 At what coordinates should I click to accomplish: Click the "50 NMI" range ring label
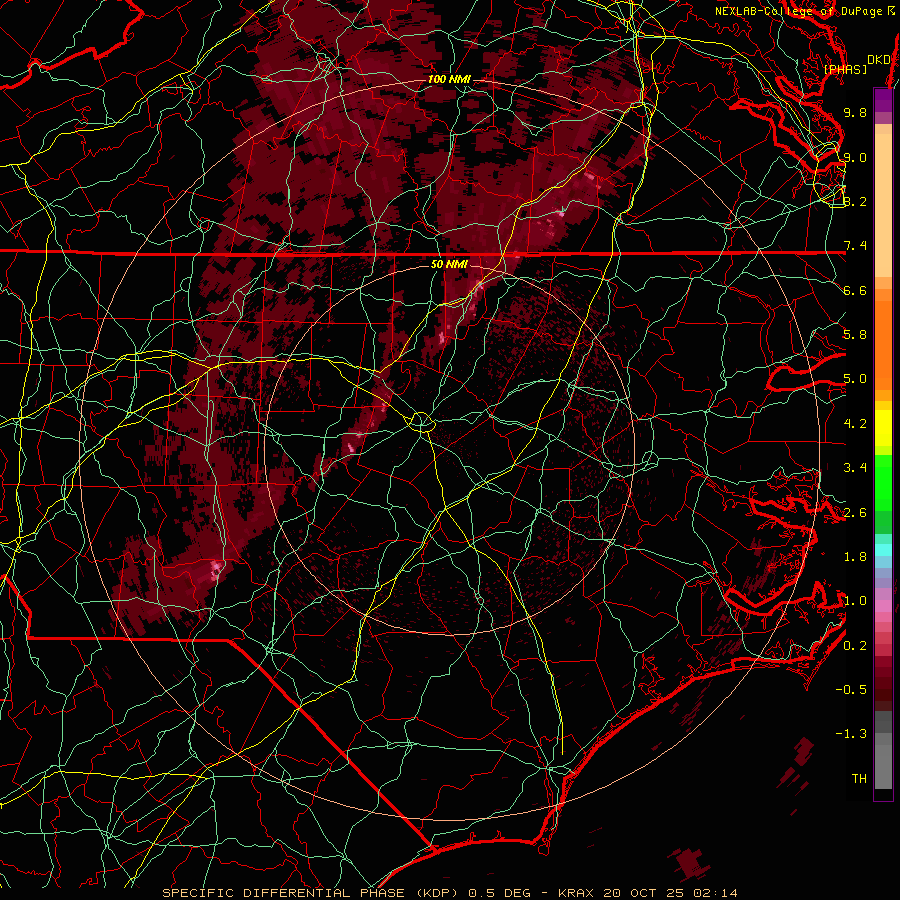449,264
